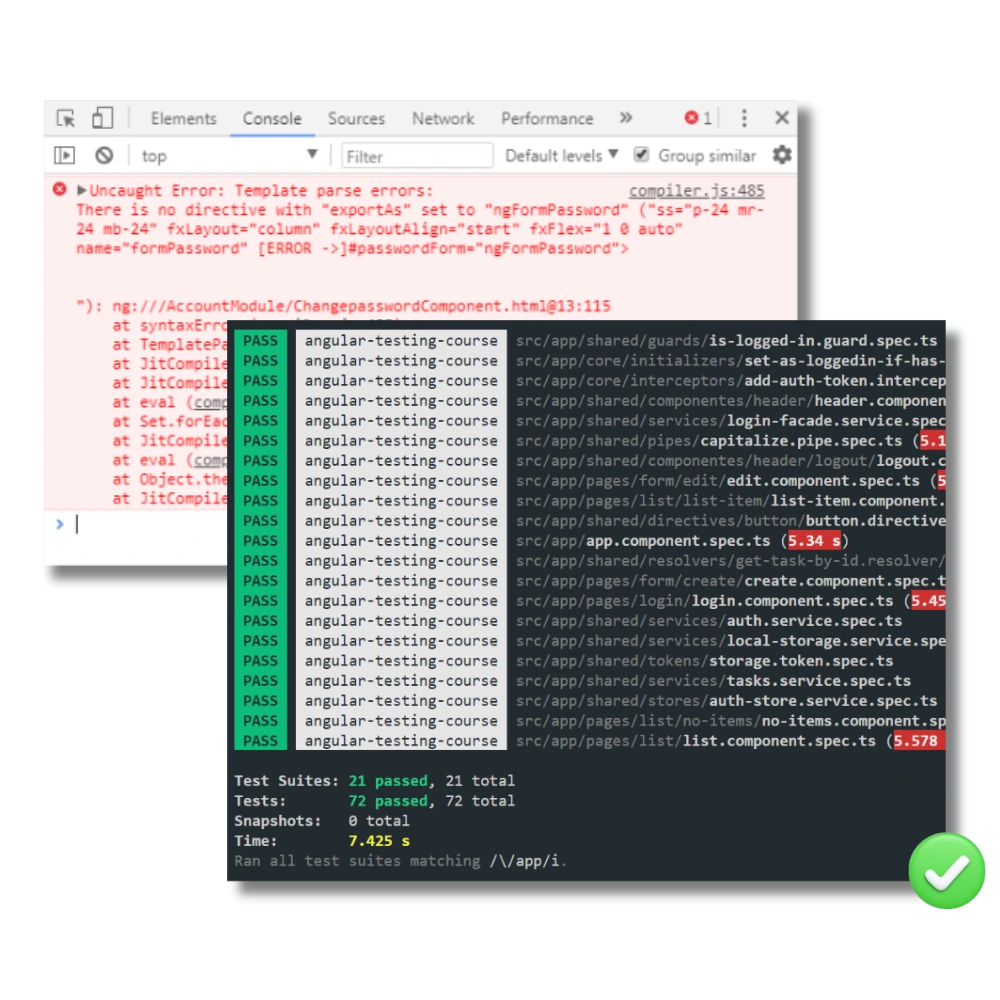Open the top JavaScript context dropdown
Image resolution: width=1000 pixels, height=1000 pixels.
[228, 156]
